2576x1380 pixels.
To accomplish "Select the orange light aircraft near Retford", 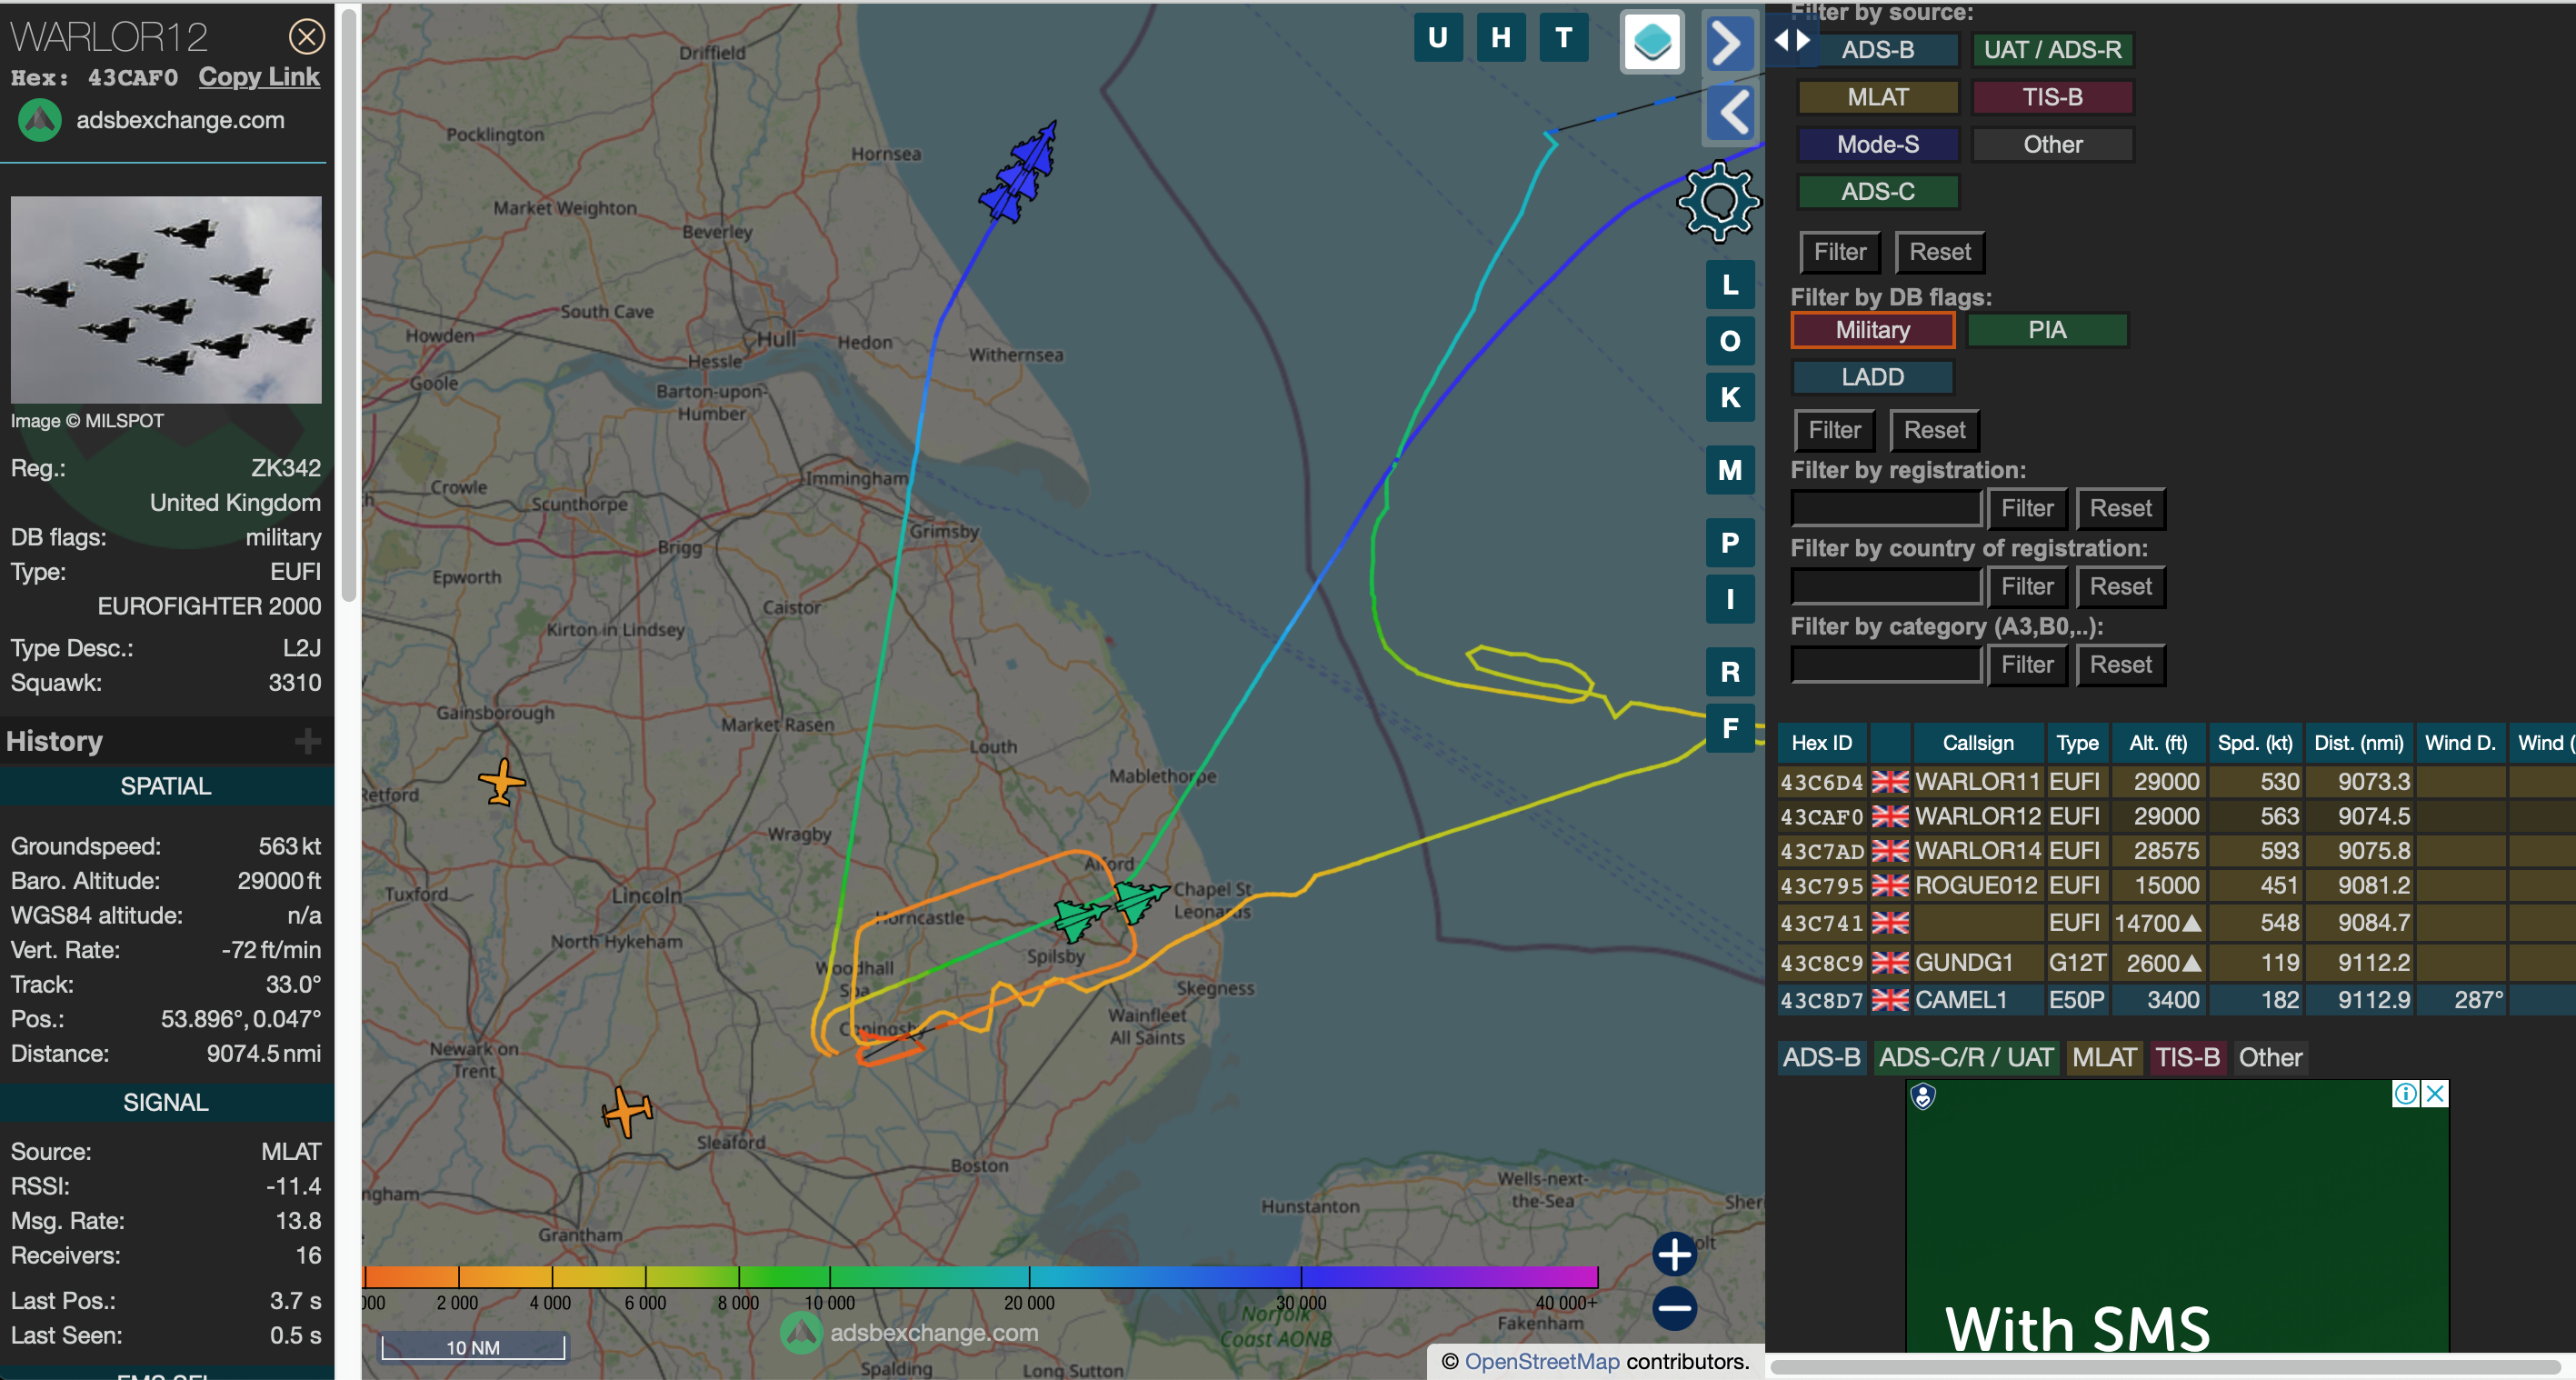I will [502, 781].
